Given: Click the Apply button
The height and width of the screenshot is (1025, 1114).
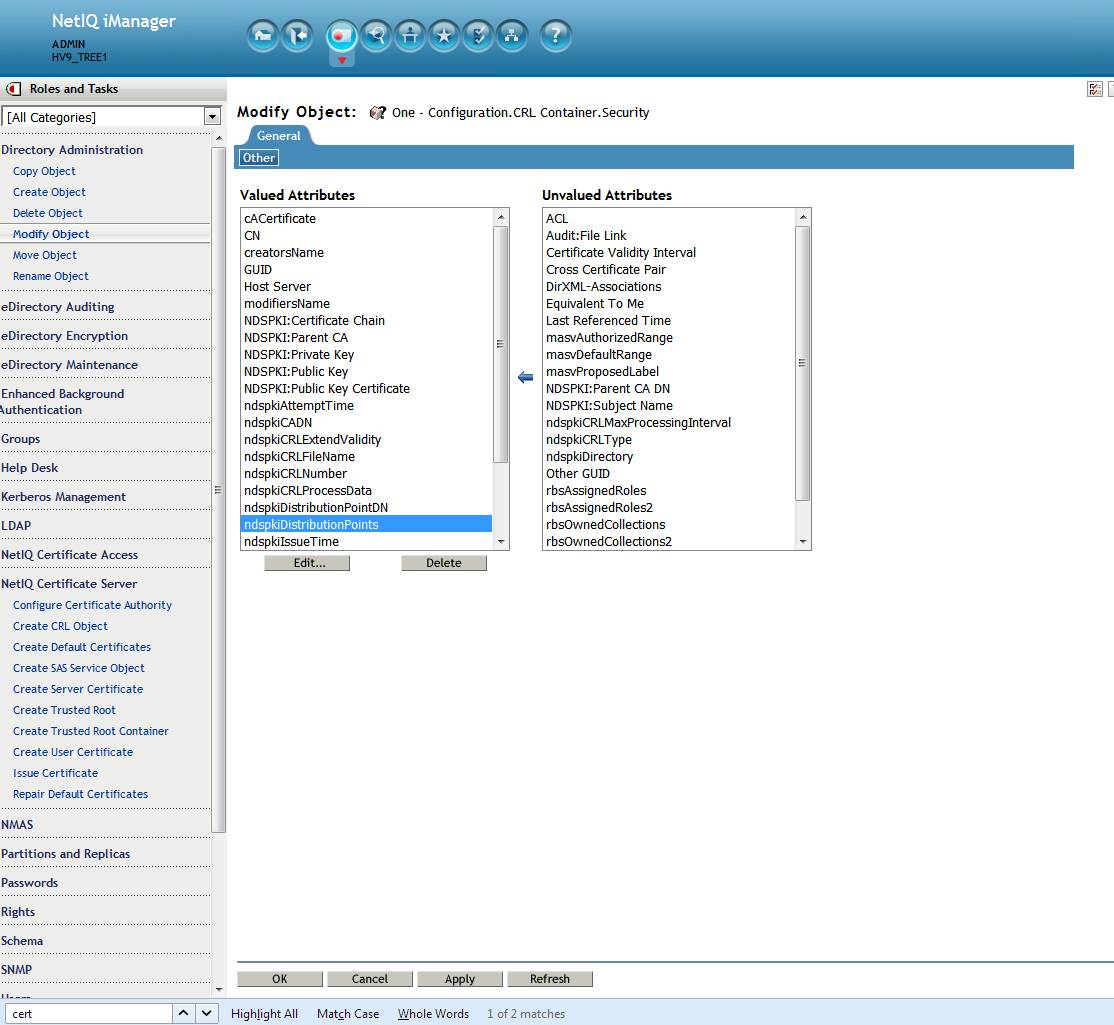Looking at the screenshot, I should 460,979.
